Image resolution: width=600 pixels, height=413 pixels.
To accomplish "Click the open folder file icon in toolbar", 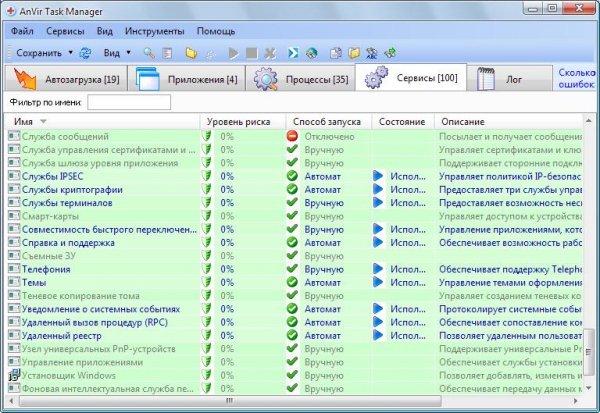I will pos(354,53).
